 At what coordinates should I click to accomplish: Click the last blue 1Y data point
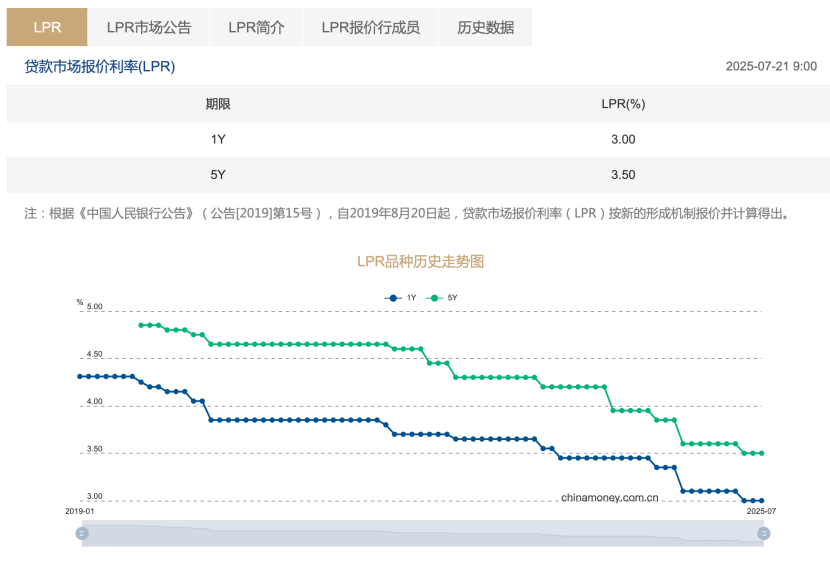(x=762, y=500)
